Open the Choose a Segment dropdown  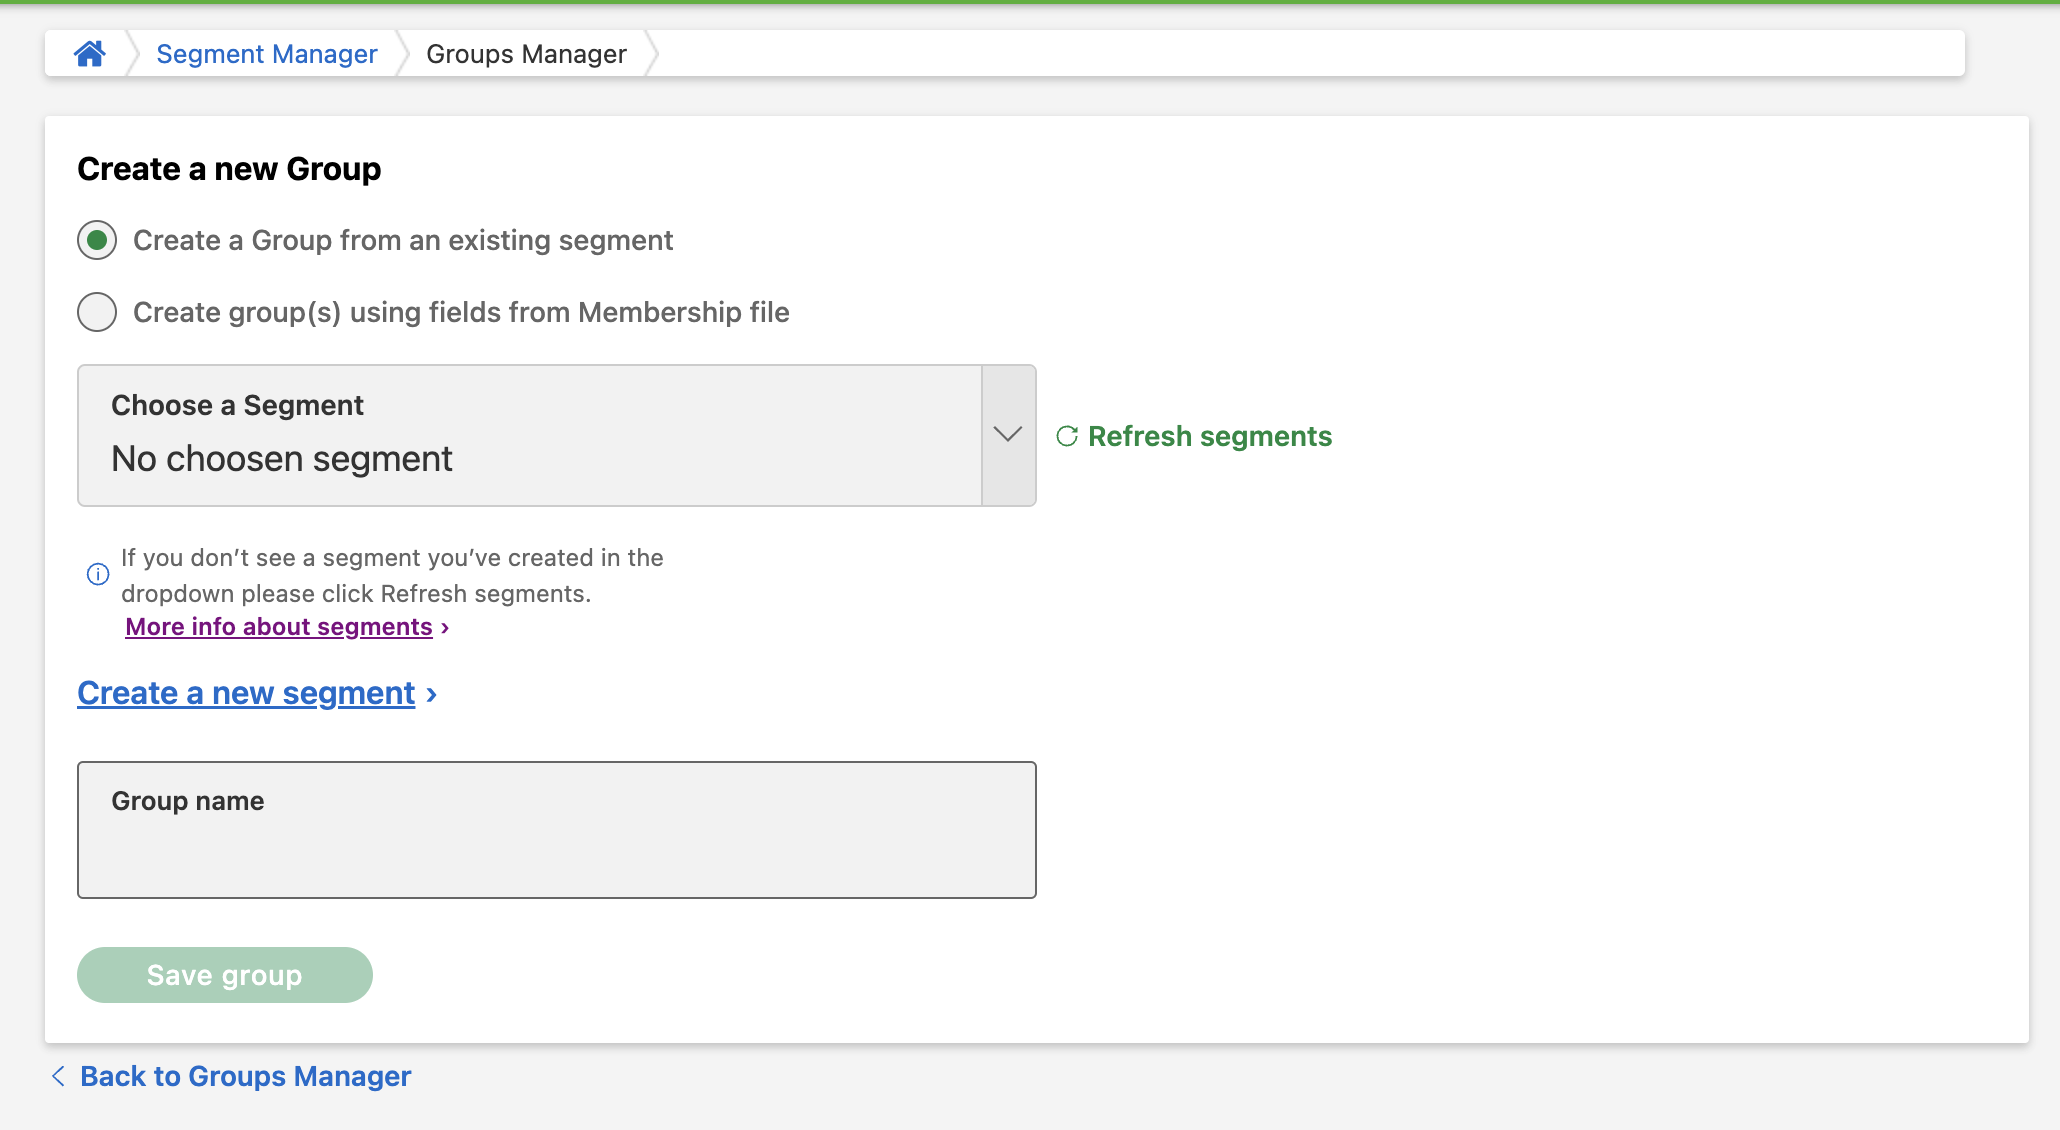coord(556,435)
